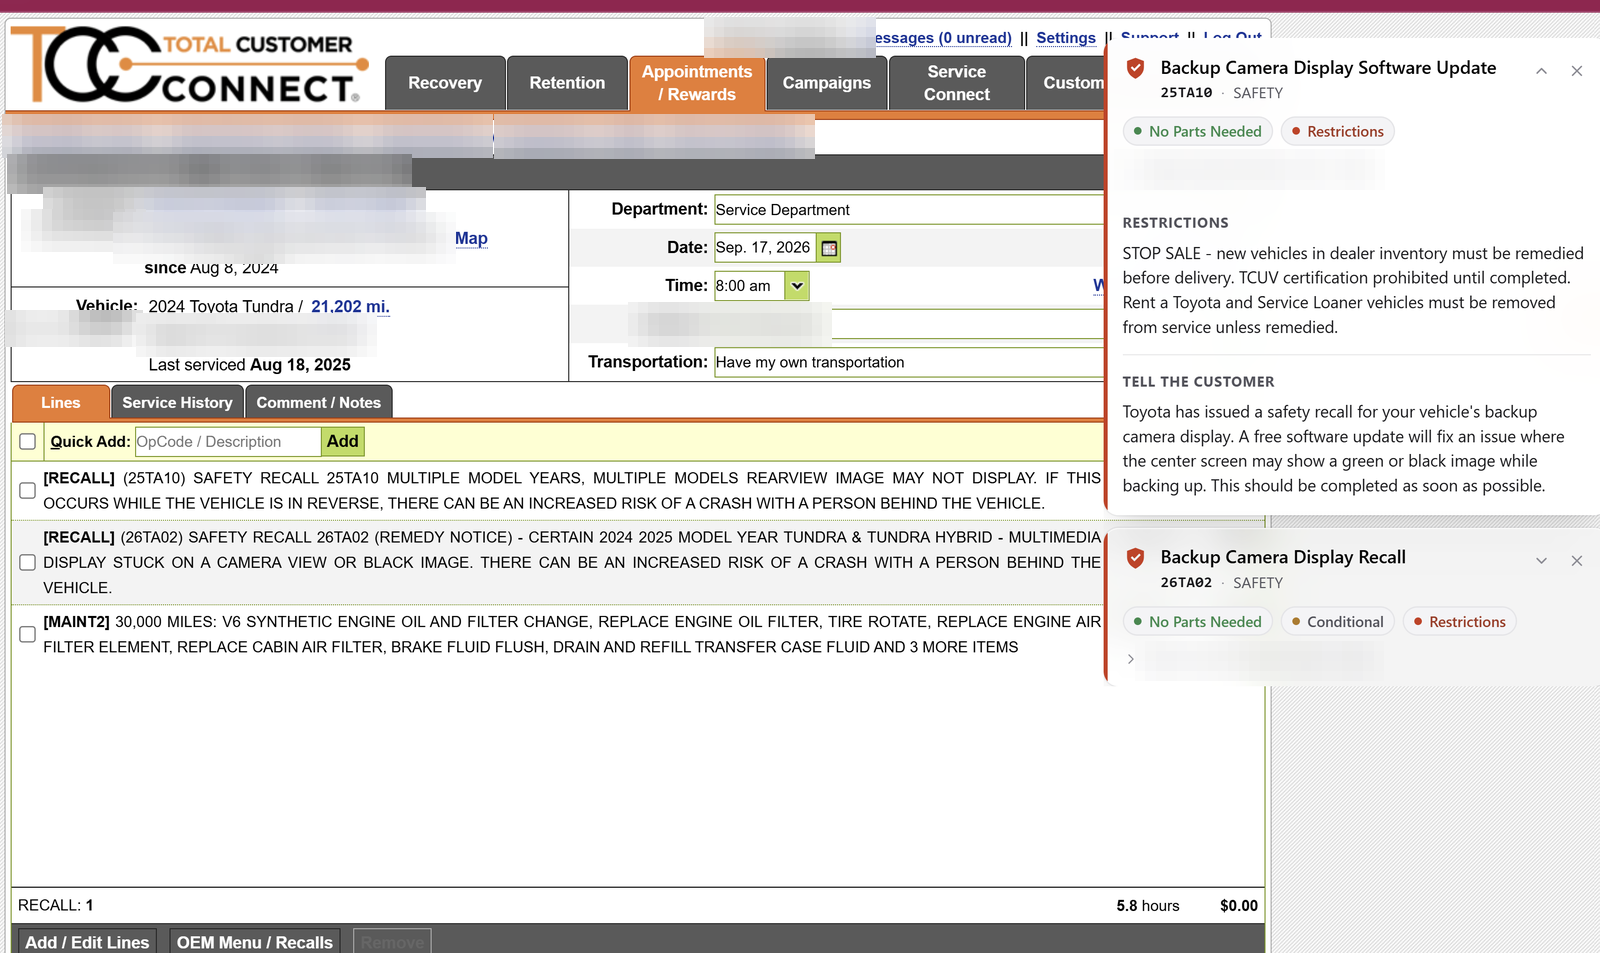Click the Add / Edit Lines button
1600x953 pixels.
pyautogui.click(x=87, y=942)
